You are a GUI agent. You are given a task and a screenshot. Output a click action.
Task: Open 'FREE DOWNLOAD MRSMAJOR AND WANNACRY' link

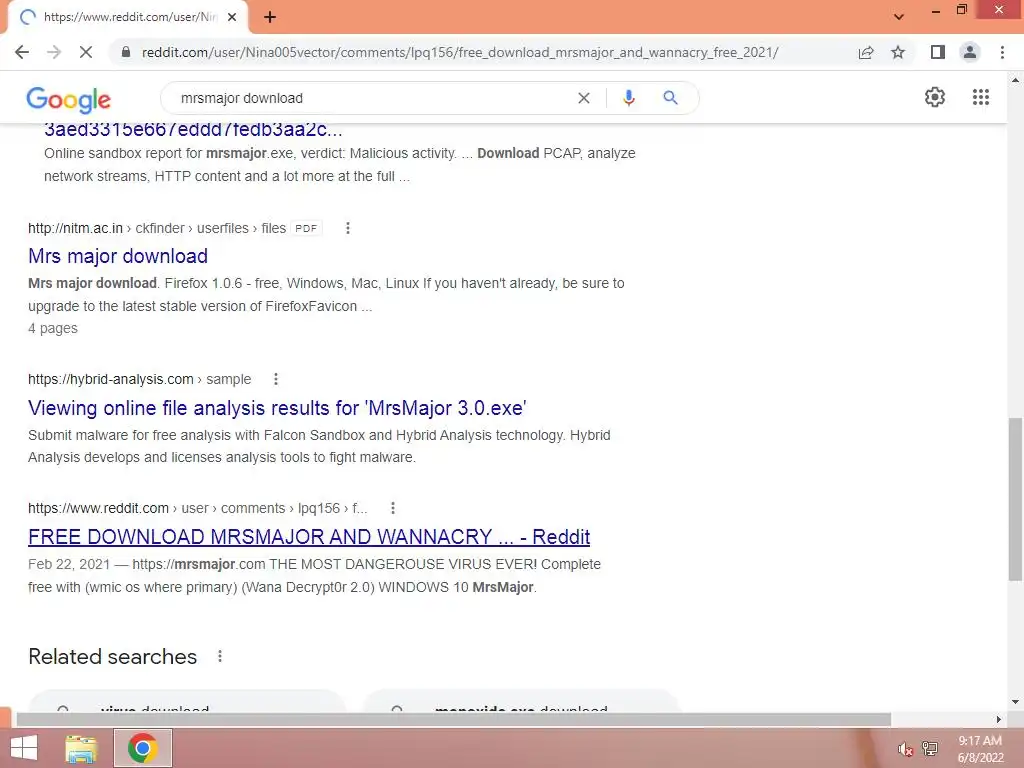309,537
